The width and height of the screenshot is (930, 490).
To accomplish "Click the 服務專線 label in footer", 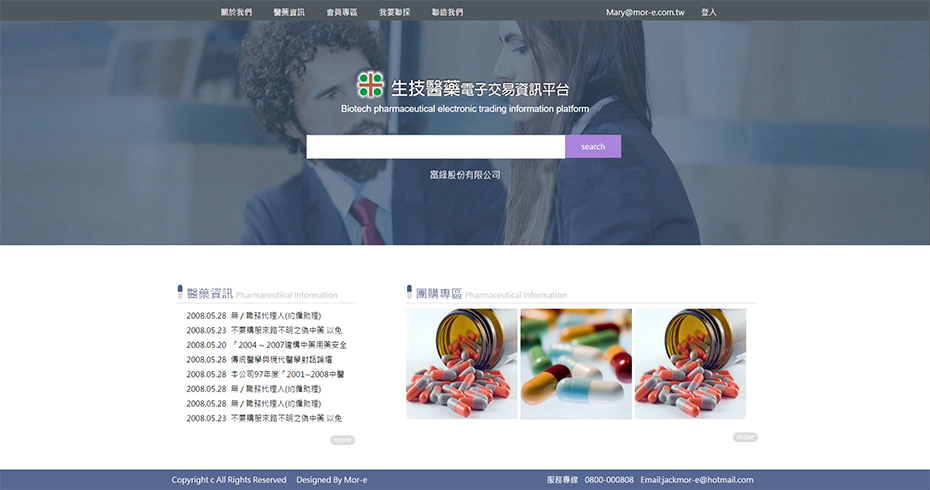I will point(562,480).
